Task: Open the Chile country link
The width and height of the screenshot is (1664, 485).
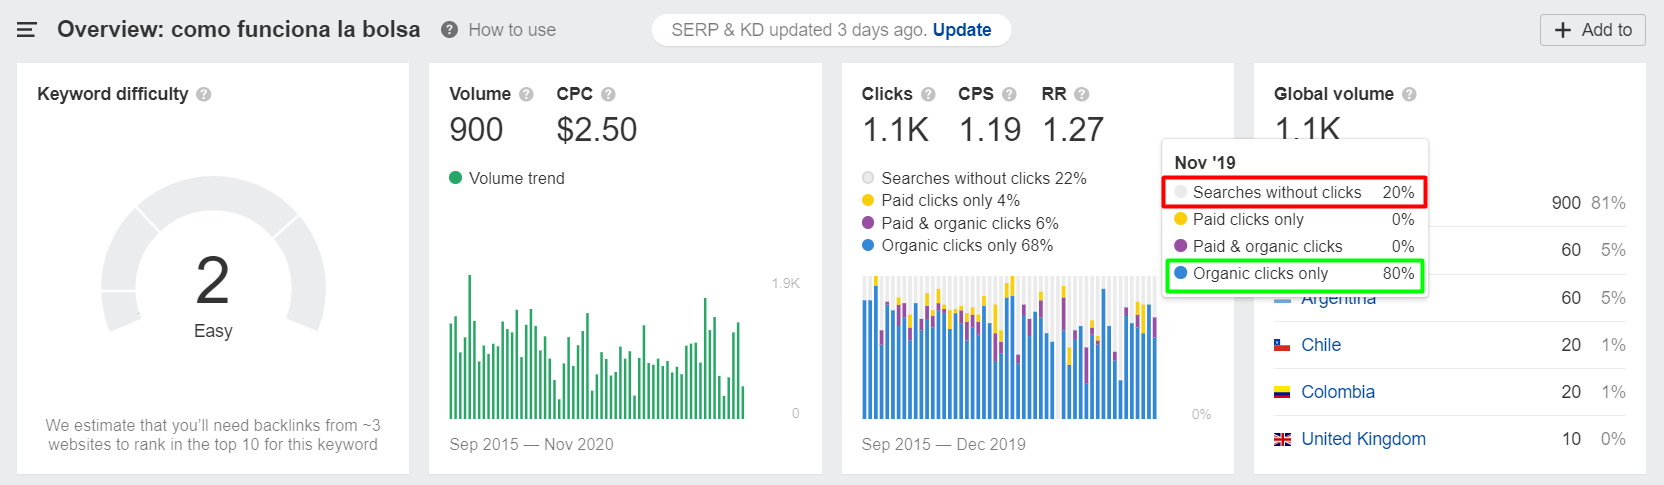Action: point(1320,345)
